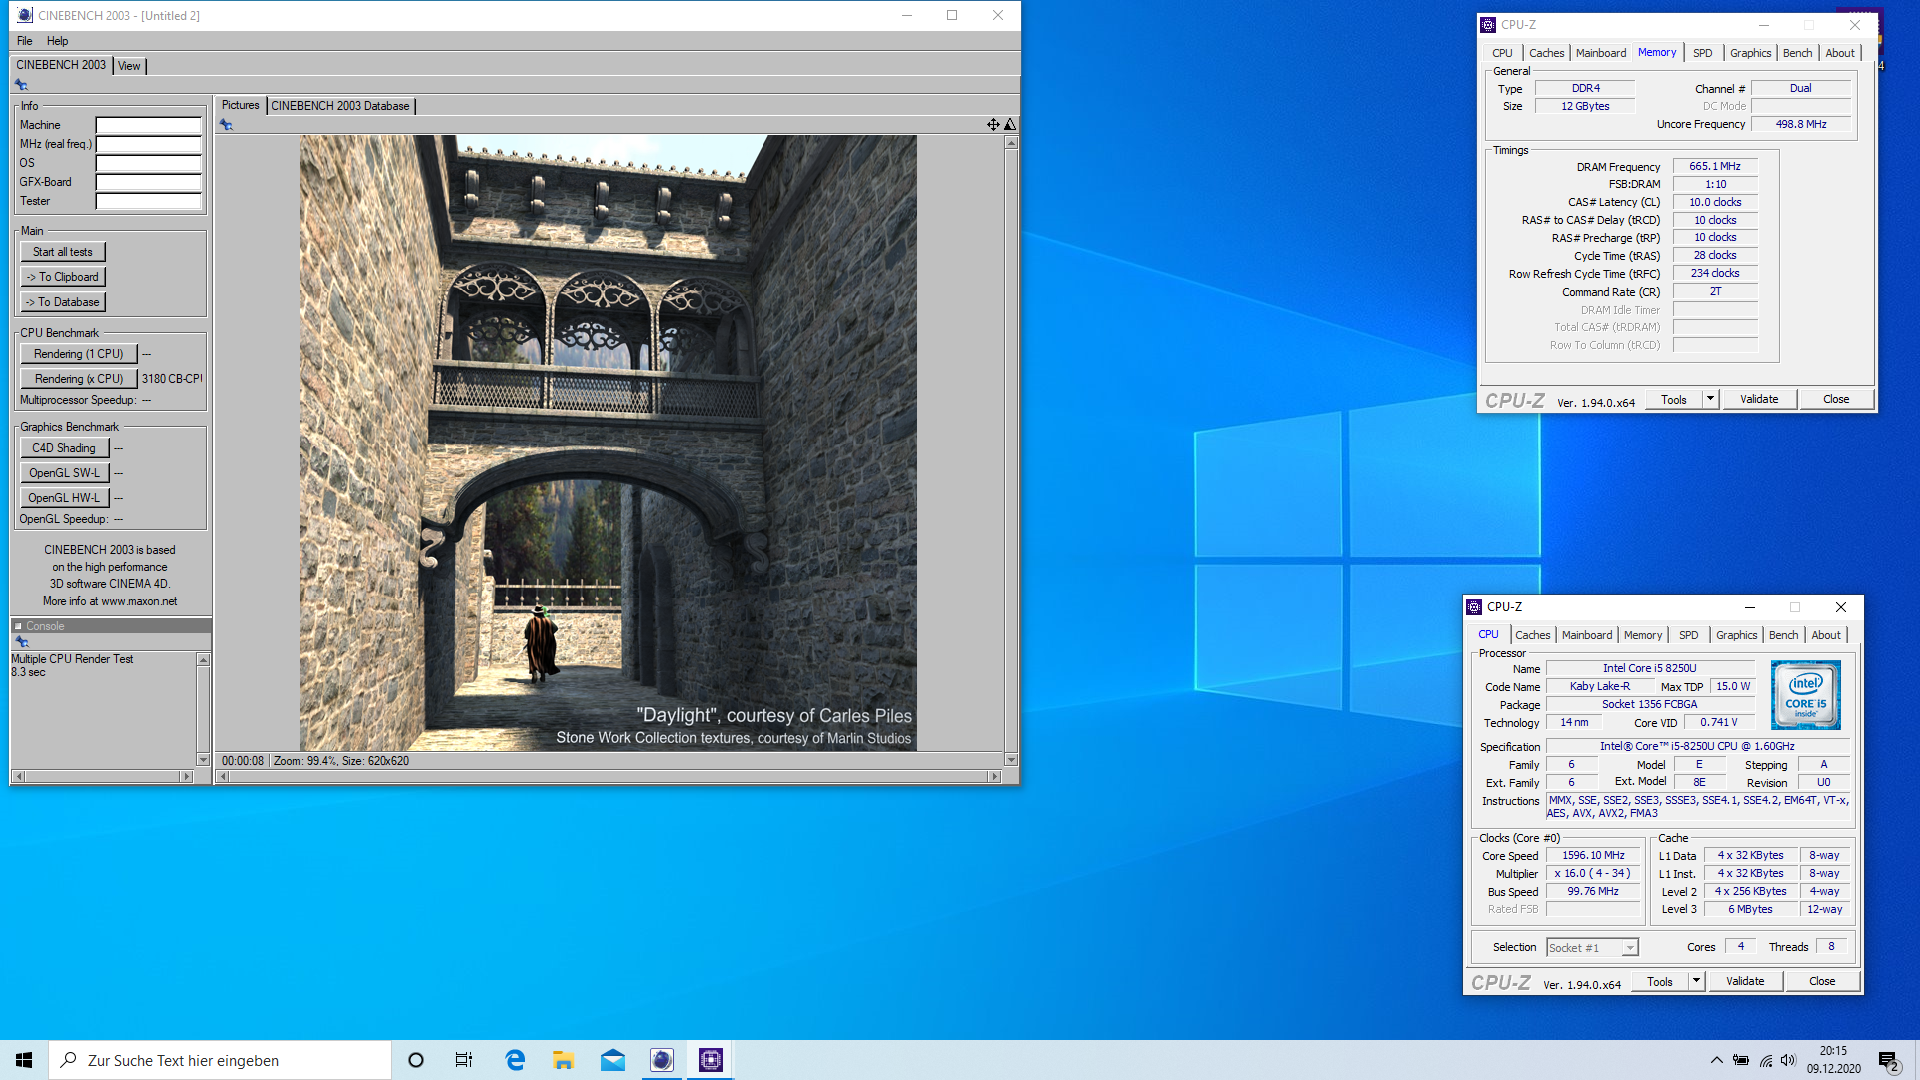The height and width of the screenshot is (1080, 1920).
Task: Open the File menu in Cinebench
Action: point(25,41)
